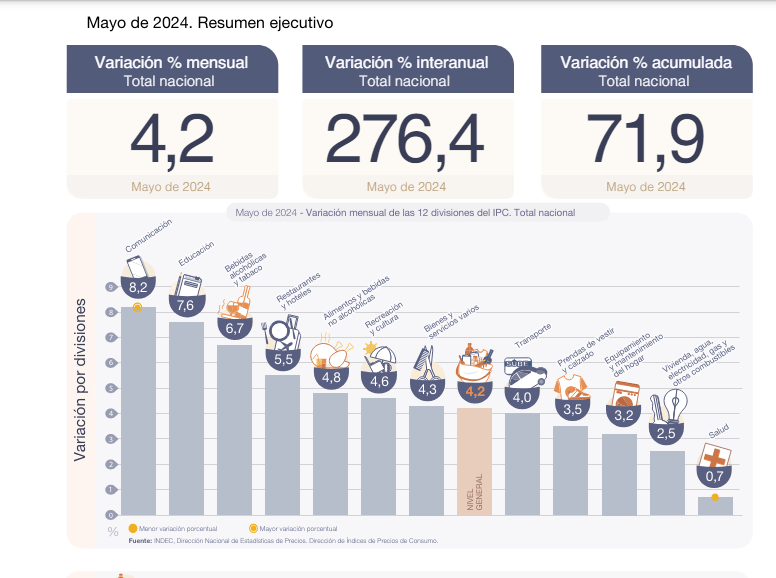Click the Educación notebook icon
The image size is (776, 578).
point(185,285)
